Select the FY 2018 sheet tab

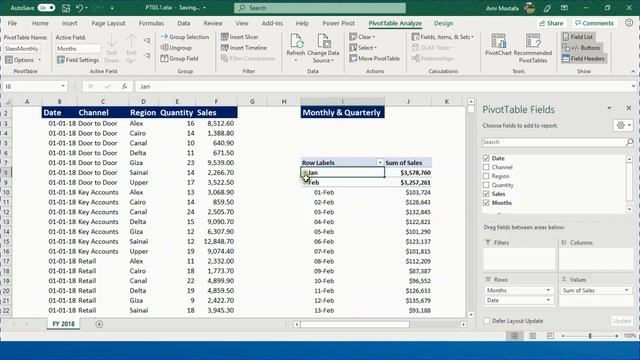64,324
